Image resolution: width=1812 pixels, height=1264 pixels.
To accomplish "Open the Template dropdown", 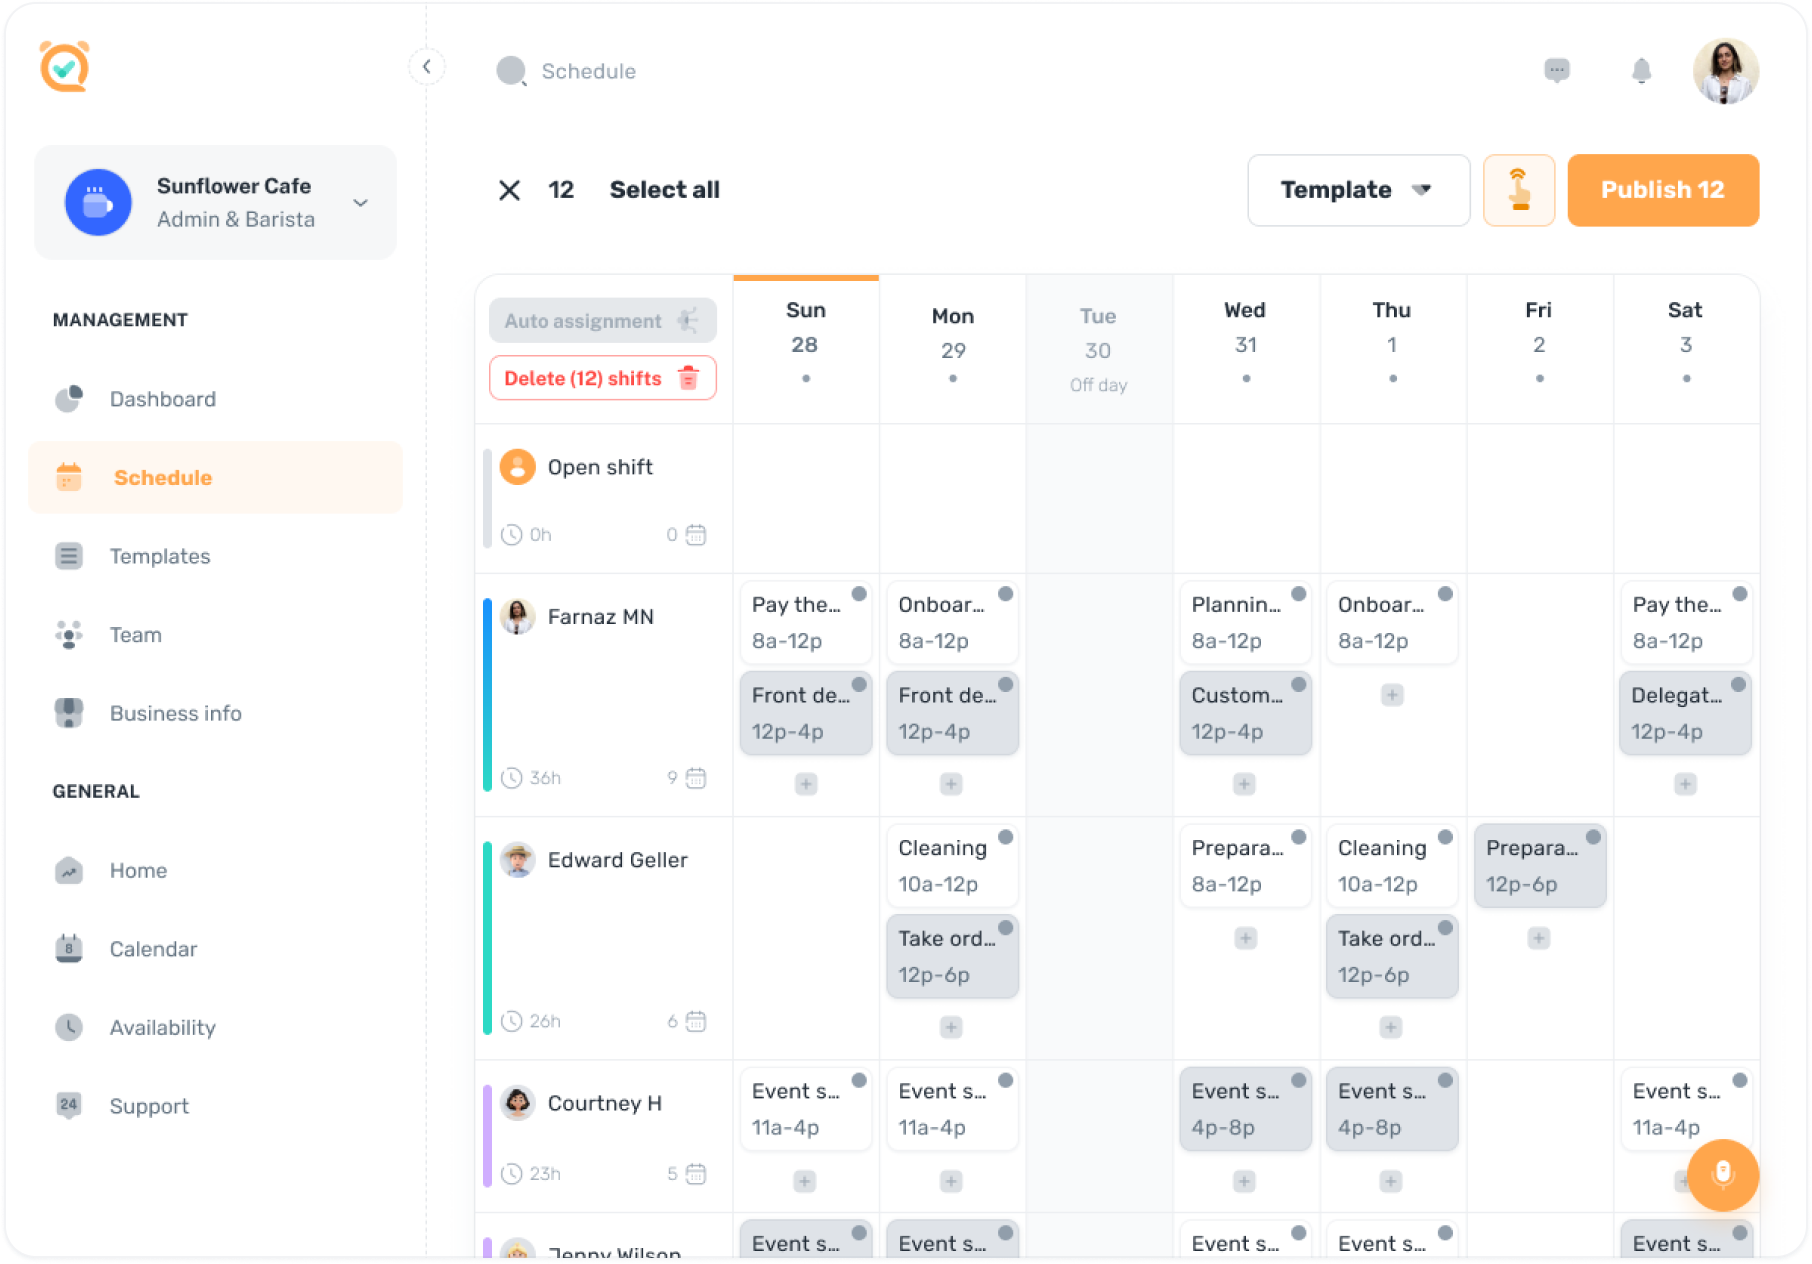I will (x=1357, y=190).
